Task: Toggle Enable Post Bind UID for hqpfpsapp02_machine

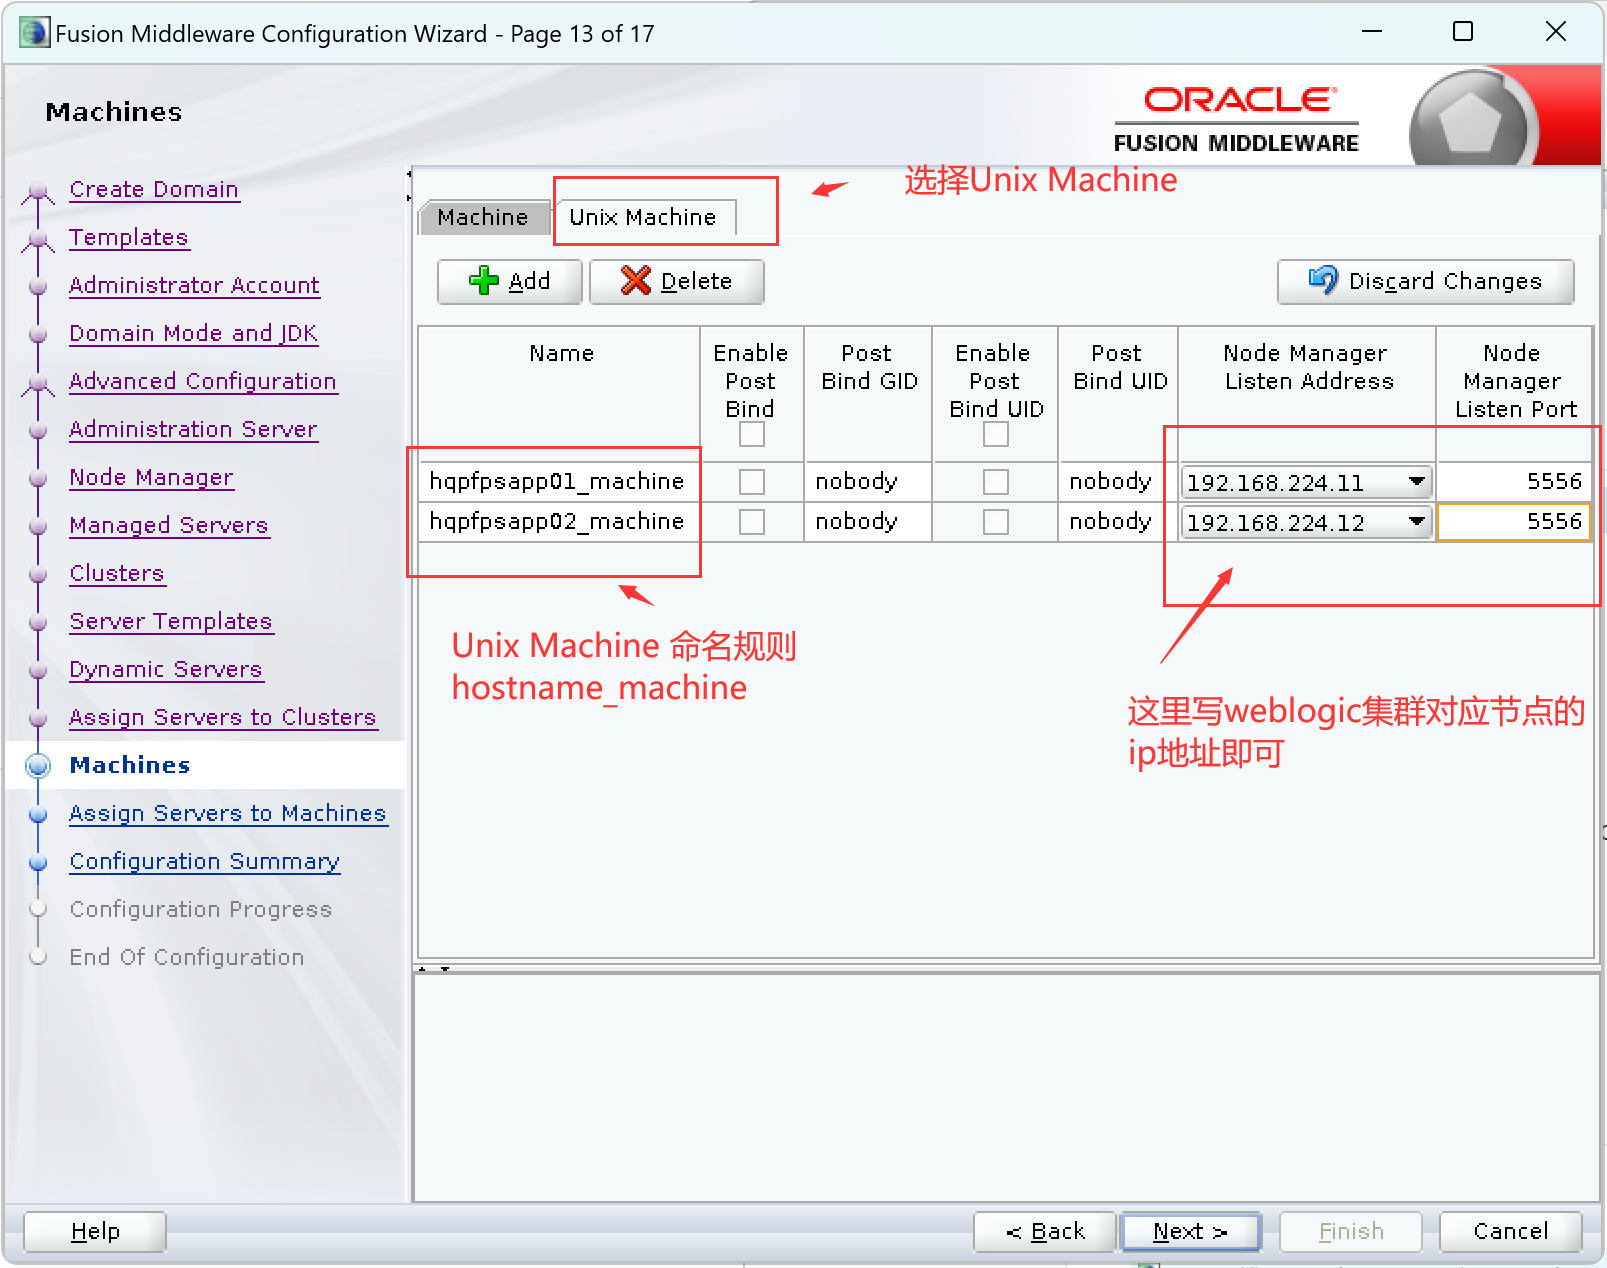Action: coord(996,522)
